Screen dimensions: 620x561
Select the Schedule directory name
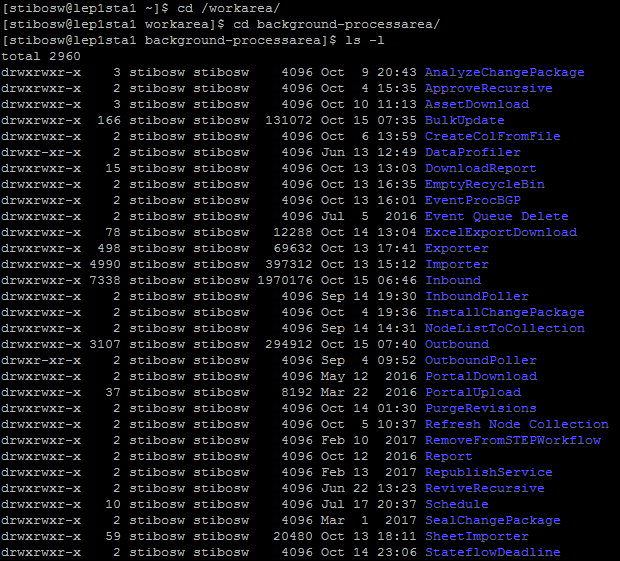click(x=457, y=504)
